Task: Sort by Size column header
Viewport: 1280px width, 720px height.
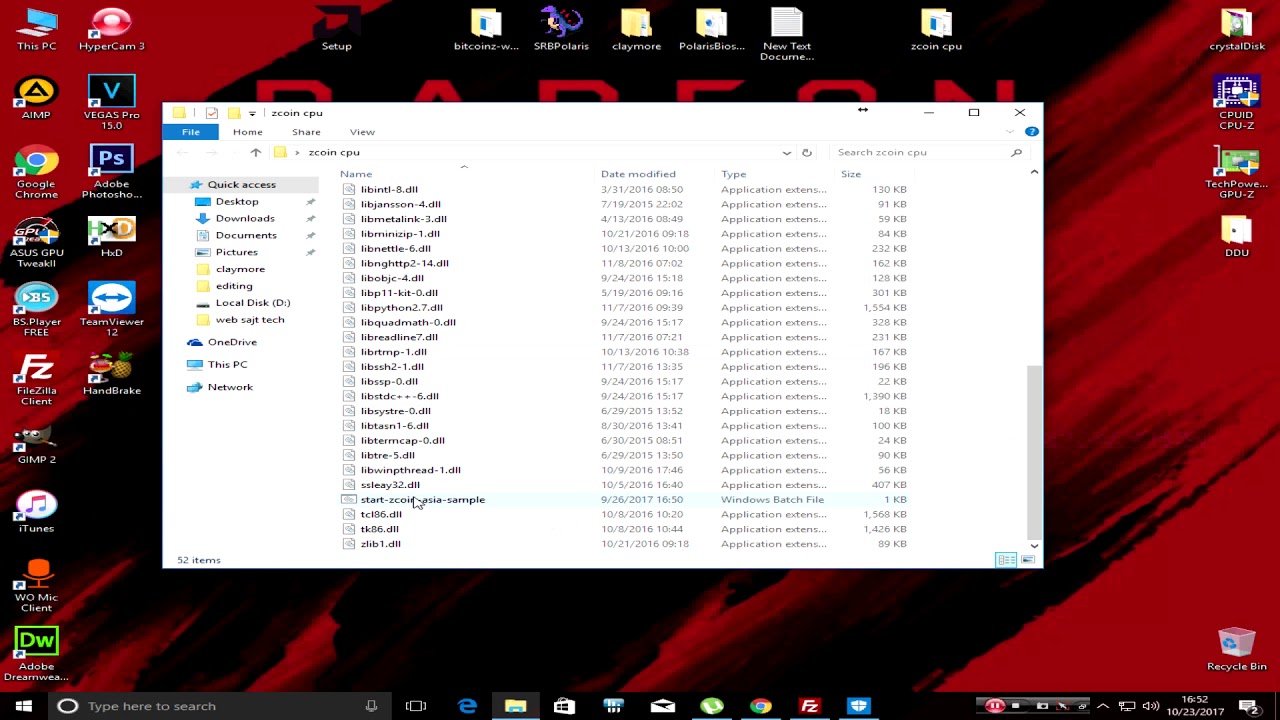Action: tap(875, 174)
